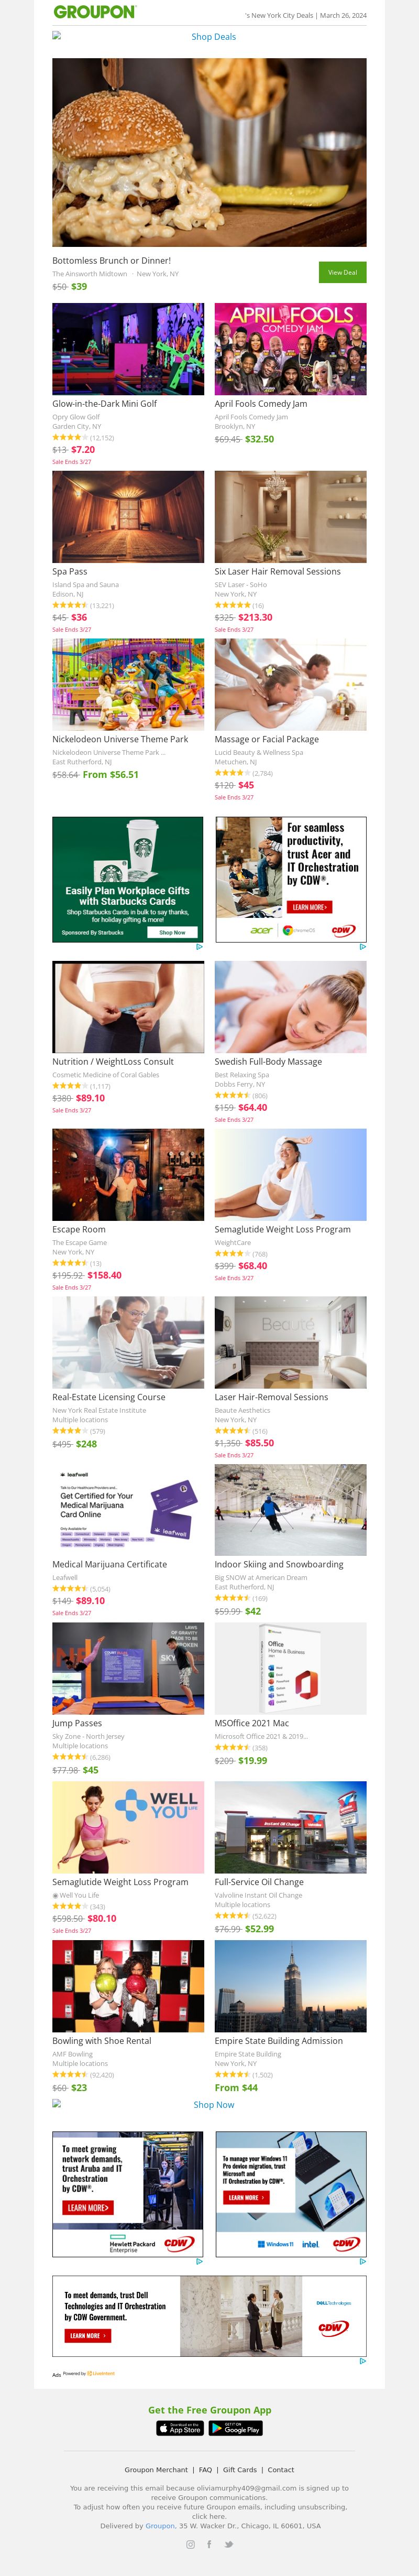Screen dimensions: 419x2576
Task: Open the Glow-in-the-Dark Mini Golf deal image
Action: (x=128, y=349)
